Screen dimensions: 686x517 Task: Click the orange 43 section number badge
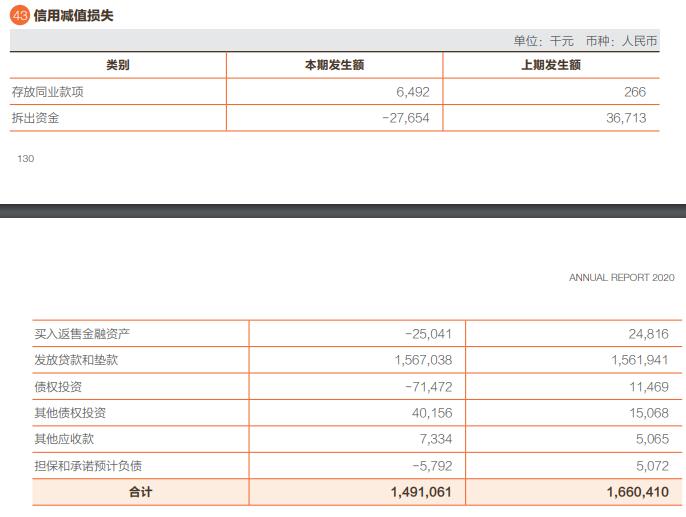20,15
